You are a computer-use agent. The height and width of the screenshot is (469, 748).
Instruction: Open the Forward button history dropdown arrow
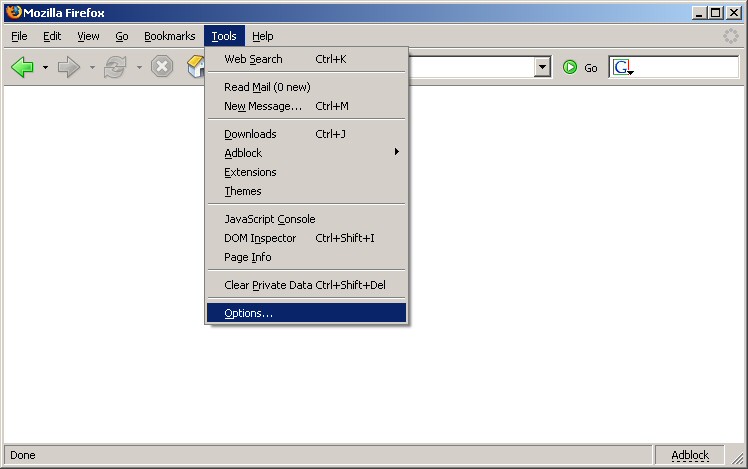coord(92,67)
